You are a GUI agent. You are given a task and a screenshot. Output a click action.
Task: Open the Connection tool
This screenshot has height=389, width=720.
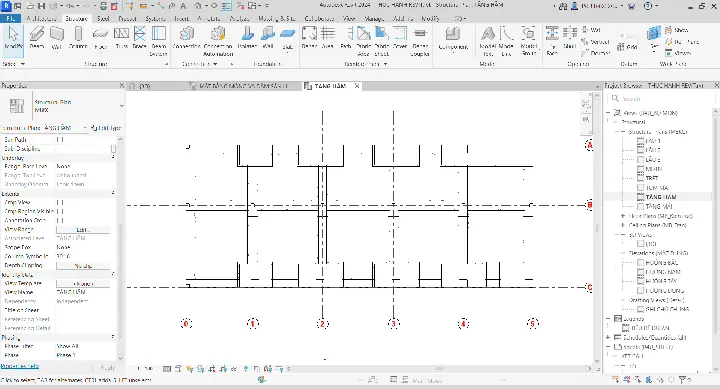click(186, 38)
